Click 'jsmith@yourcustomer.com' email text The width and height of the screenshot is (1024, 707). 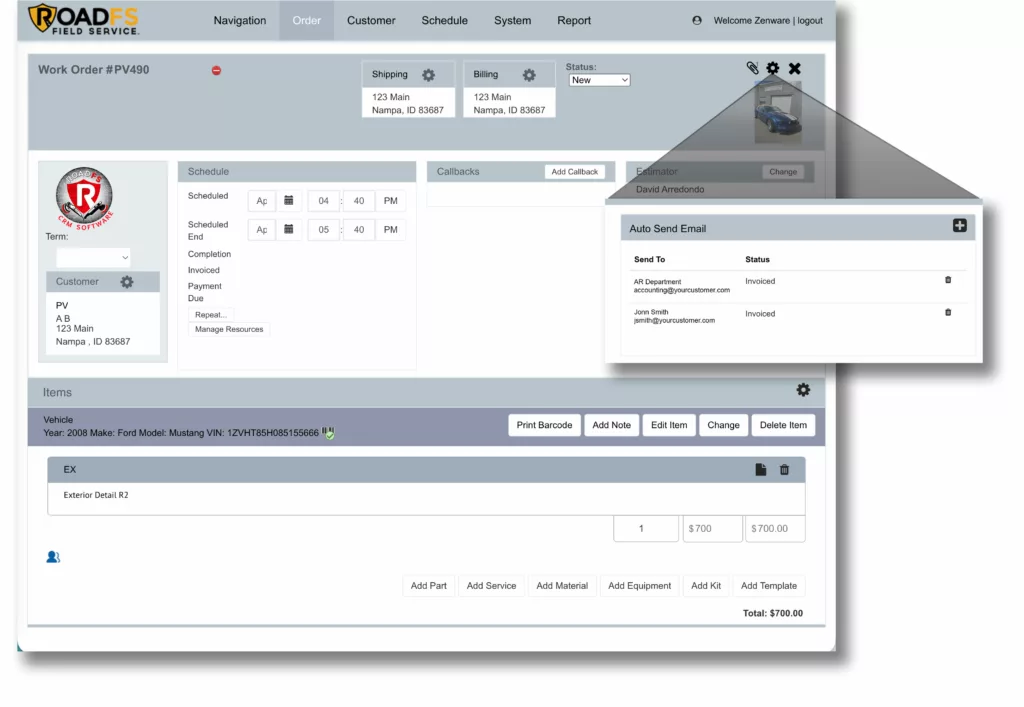click(674, 321)
